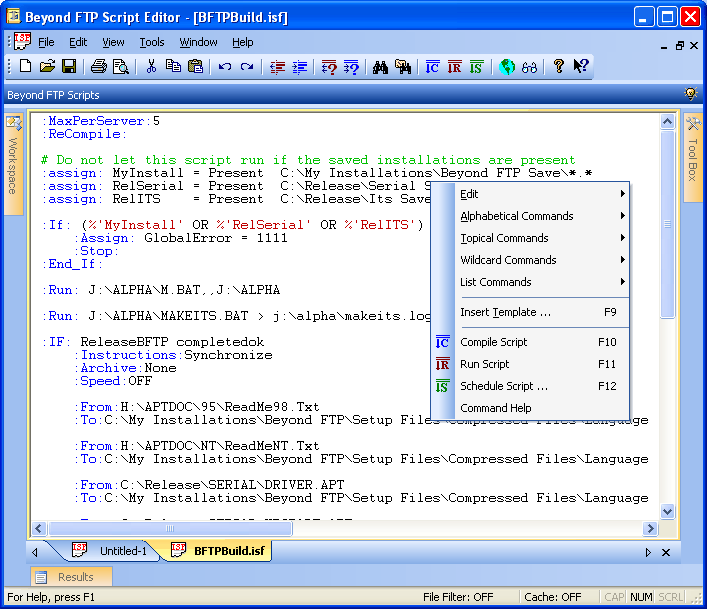
Task: Click the ISF document icon in menu bar
Action: tap(22, 41)
